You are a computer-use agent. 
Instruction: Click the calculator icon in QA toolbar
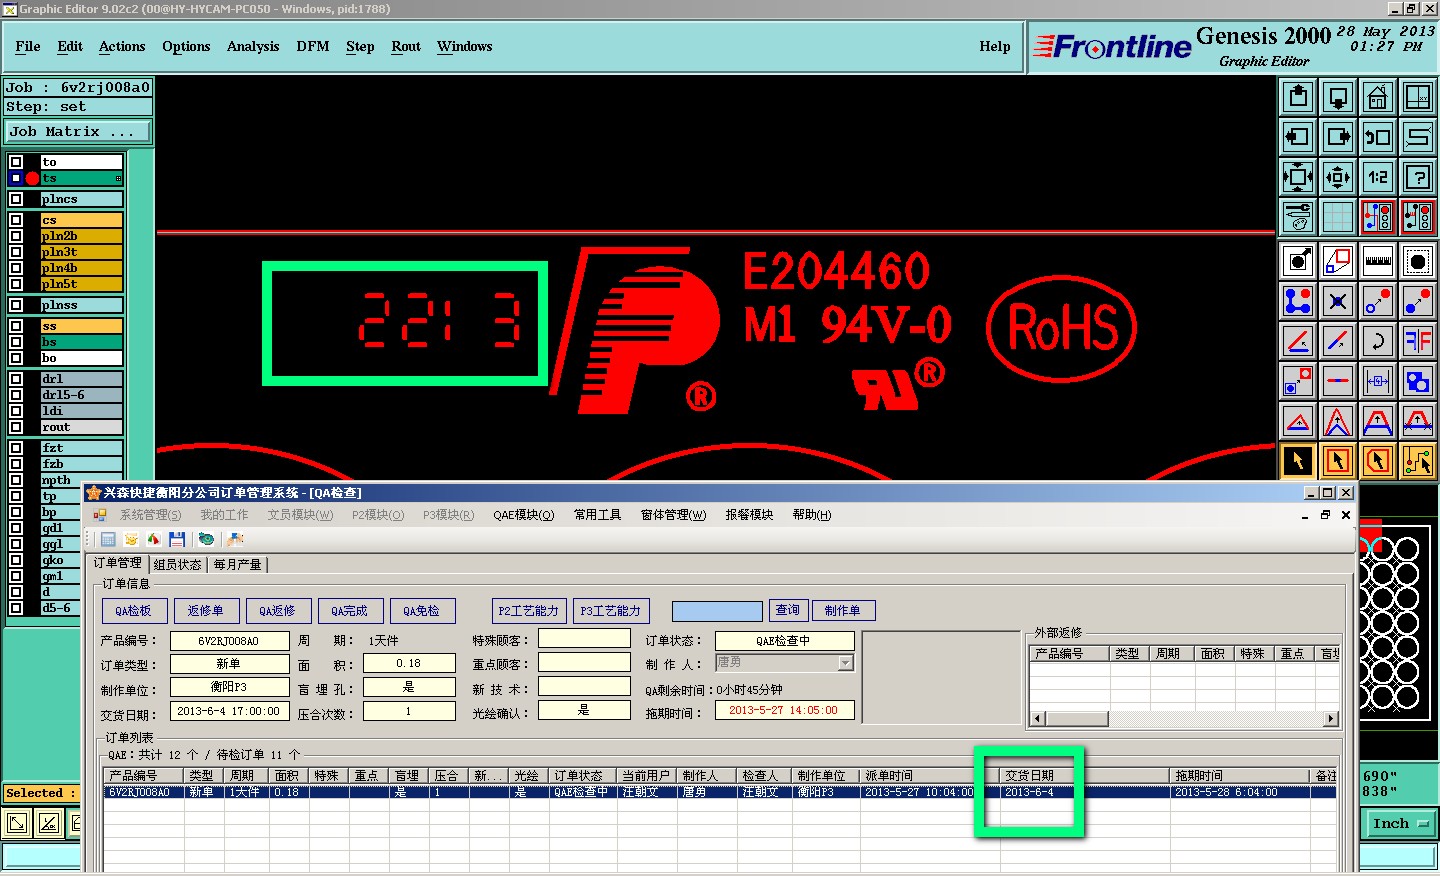click(x=108, y=539)
